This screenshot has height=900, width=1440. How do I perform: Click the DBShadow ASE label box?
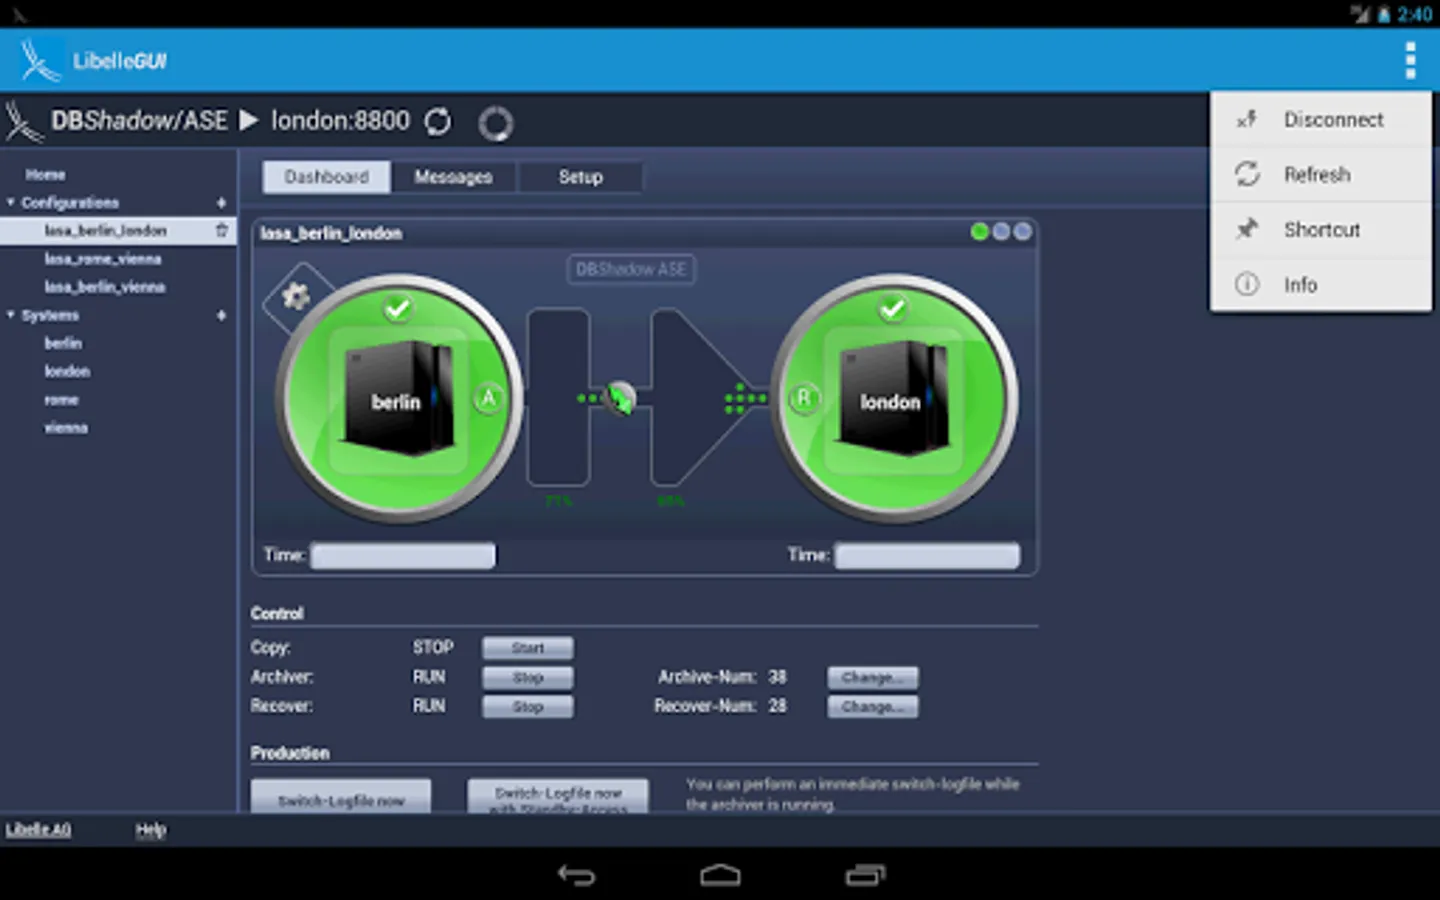pos(631,269)
